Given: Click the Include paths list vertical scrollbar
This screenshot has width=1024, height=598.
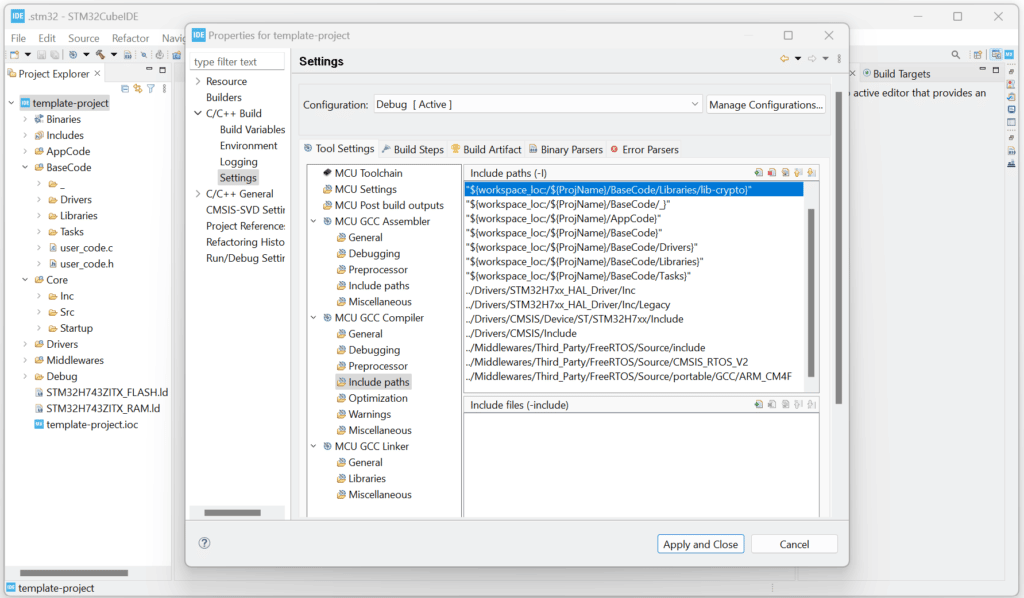Looking at the screenshot, I should (x=811, y=292).
